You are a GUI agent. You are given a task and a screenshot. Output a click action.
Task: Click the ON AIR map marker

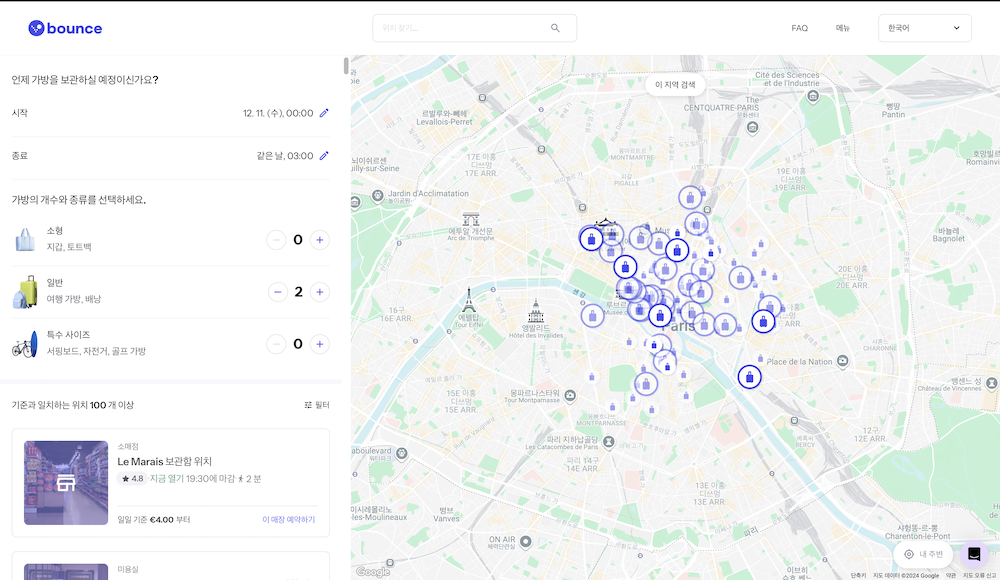526,542
